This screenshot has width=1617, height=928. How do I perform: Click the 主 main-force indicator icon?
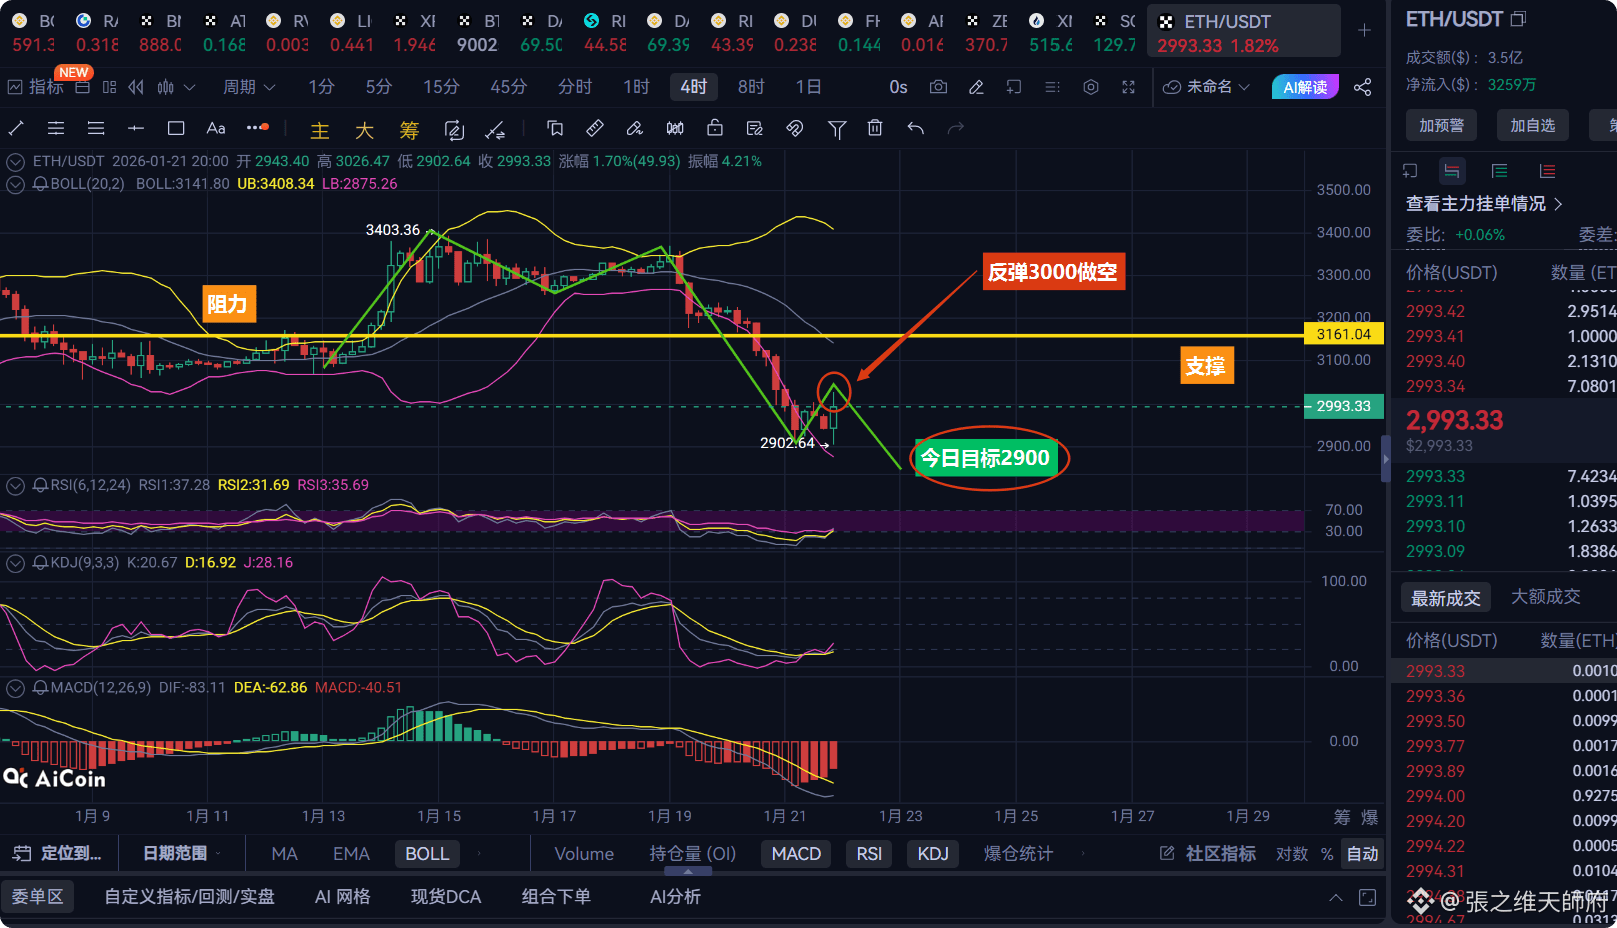coord(320,130)
